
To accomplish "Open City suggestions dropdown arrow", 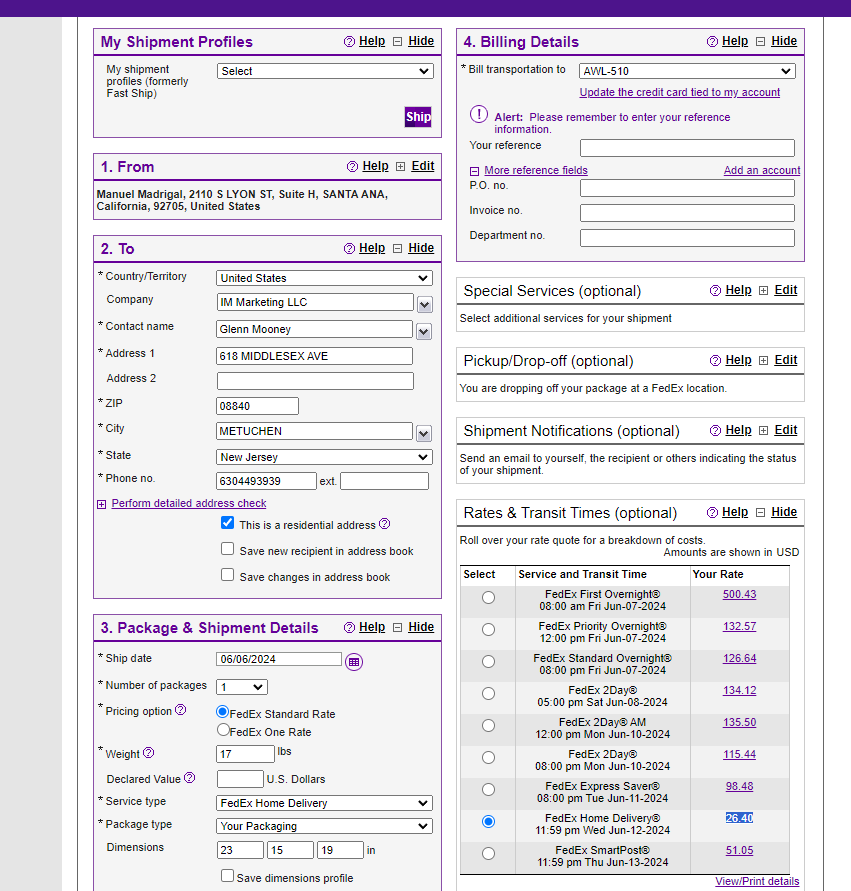I will coord(424,434).
